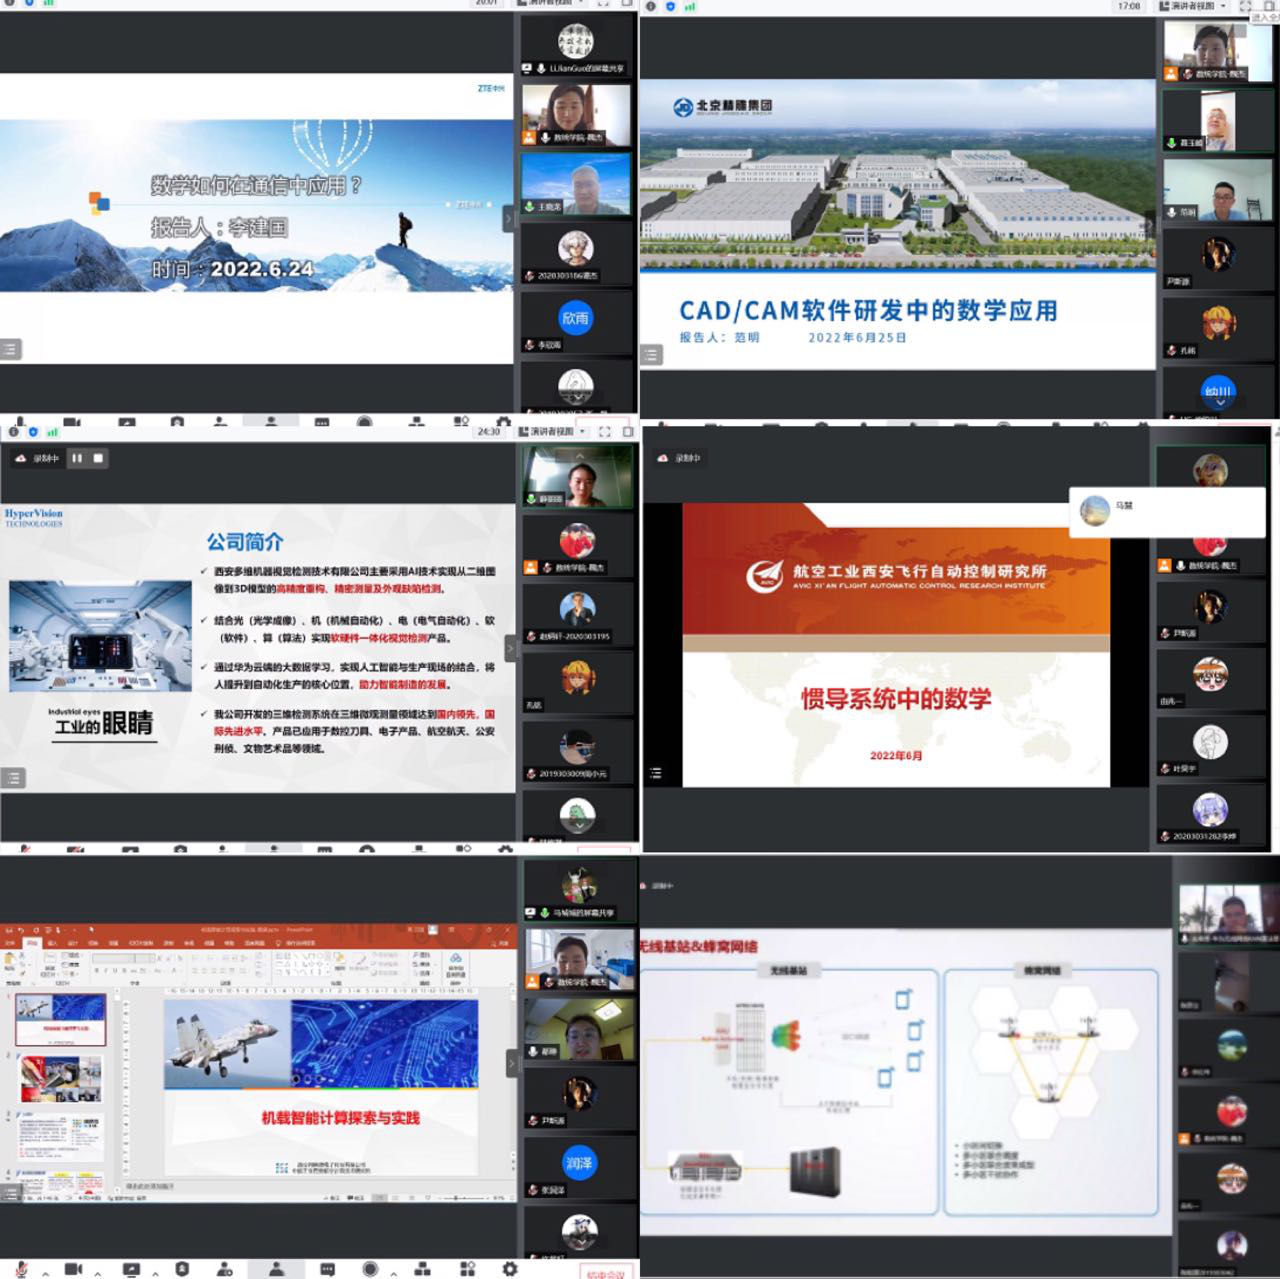Screen dimensions: 1280x1279
Task: Toggle the camera in the bottom toolbar
Action: click(x=73, y=1268)
